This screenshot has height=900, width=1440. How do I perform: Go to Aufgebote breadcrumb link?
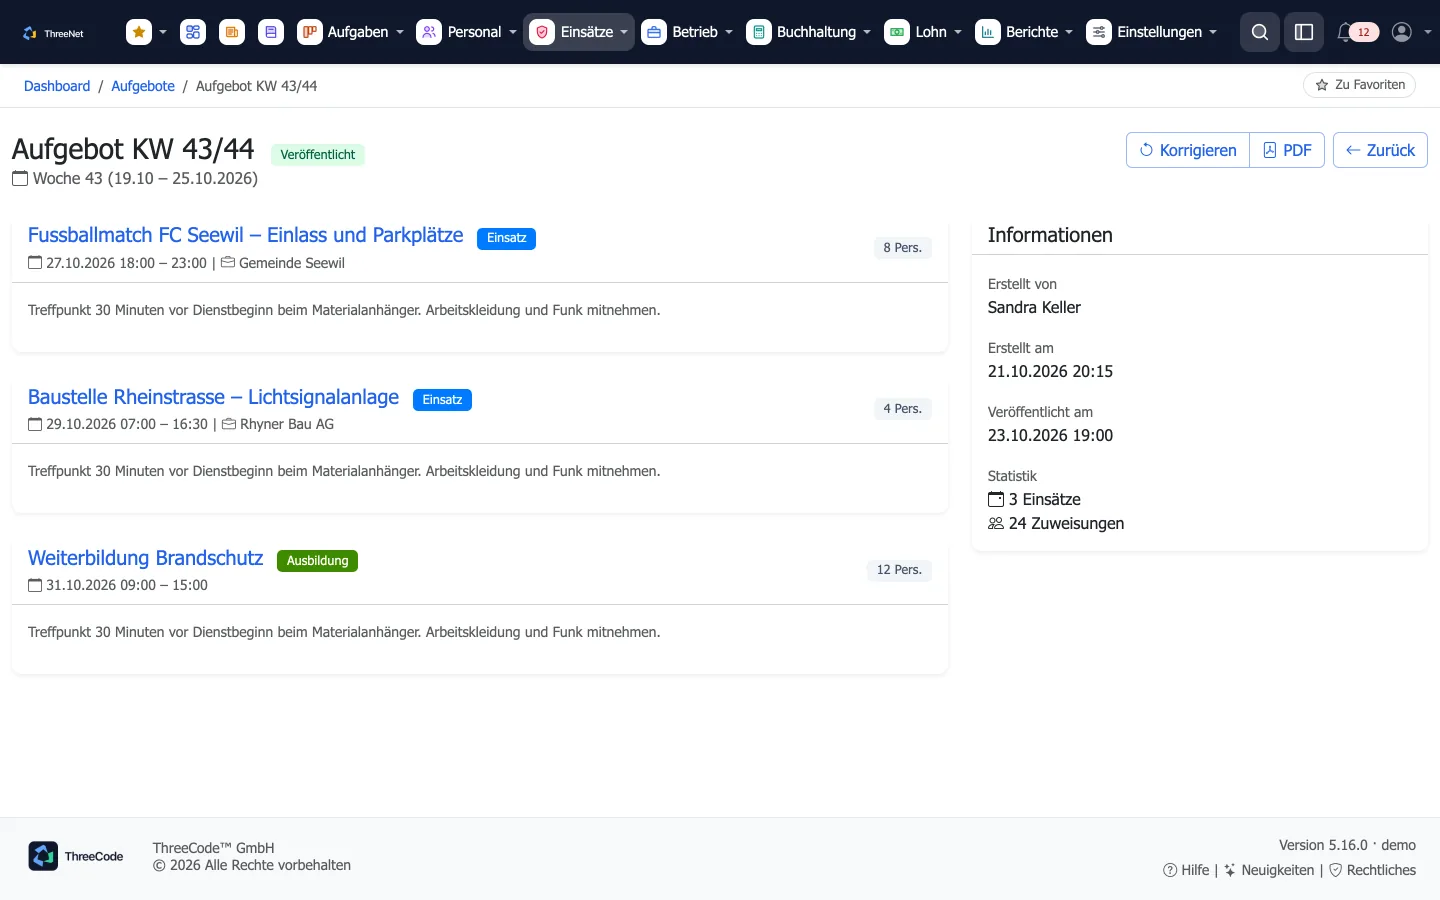coord(143,86)
